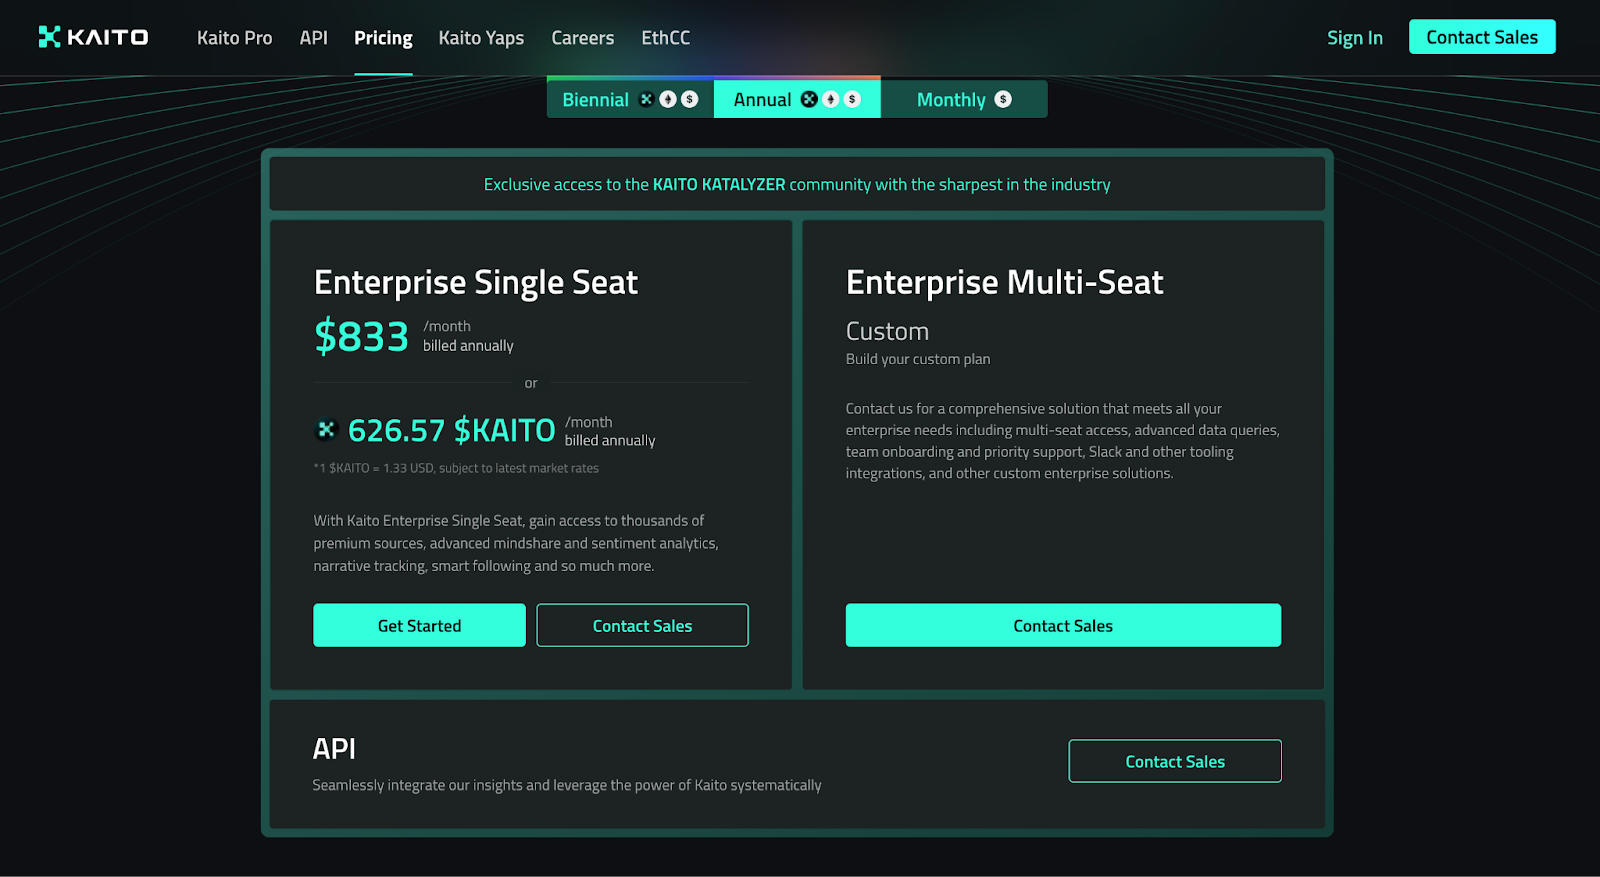Click the Kaito logo in the header

coord(93,37)
